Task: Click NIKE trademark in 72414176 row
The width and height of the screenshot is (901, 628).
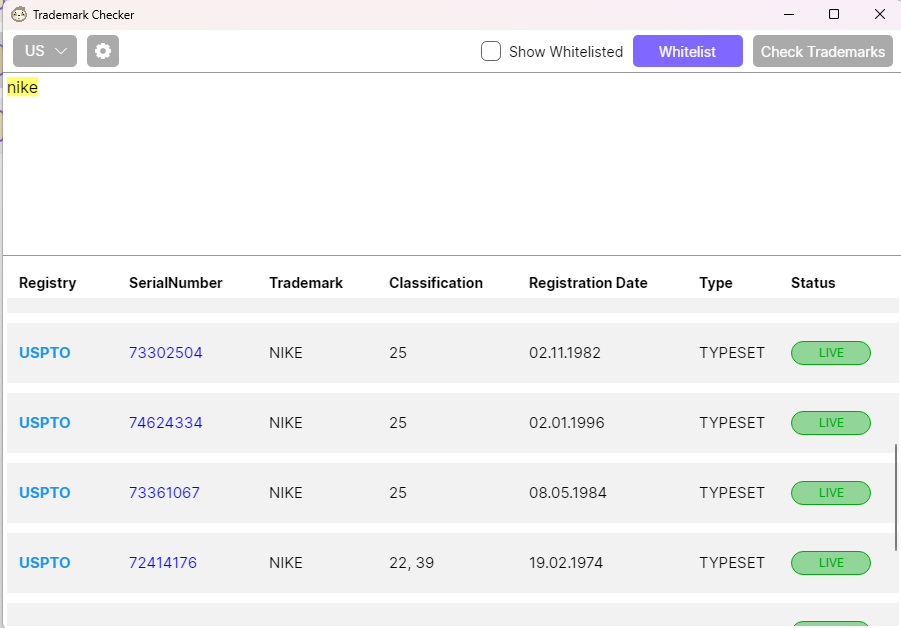Action: pos(286,563)
